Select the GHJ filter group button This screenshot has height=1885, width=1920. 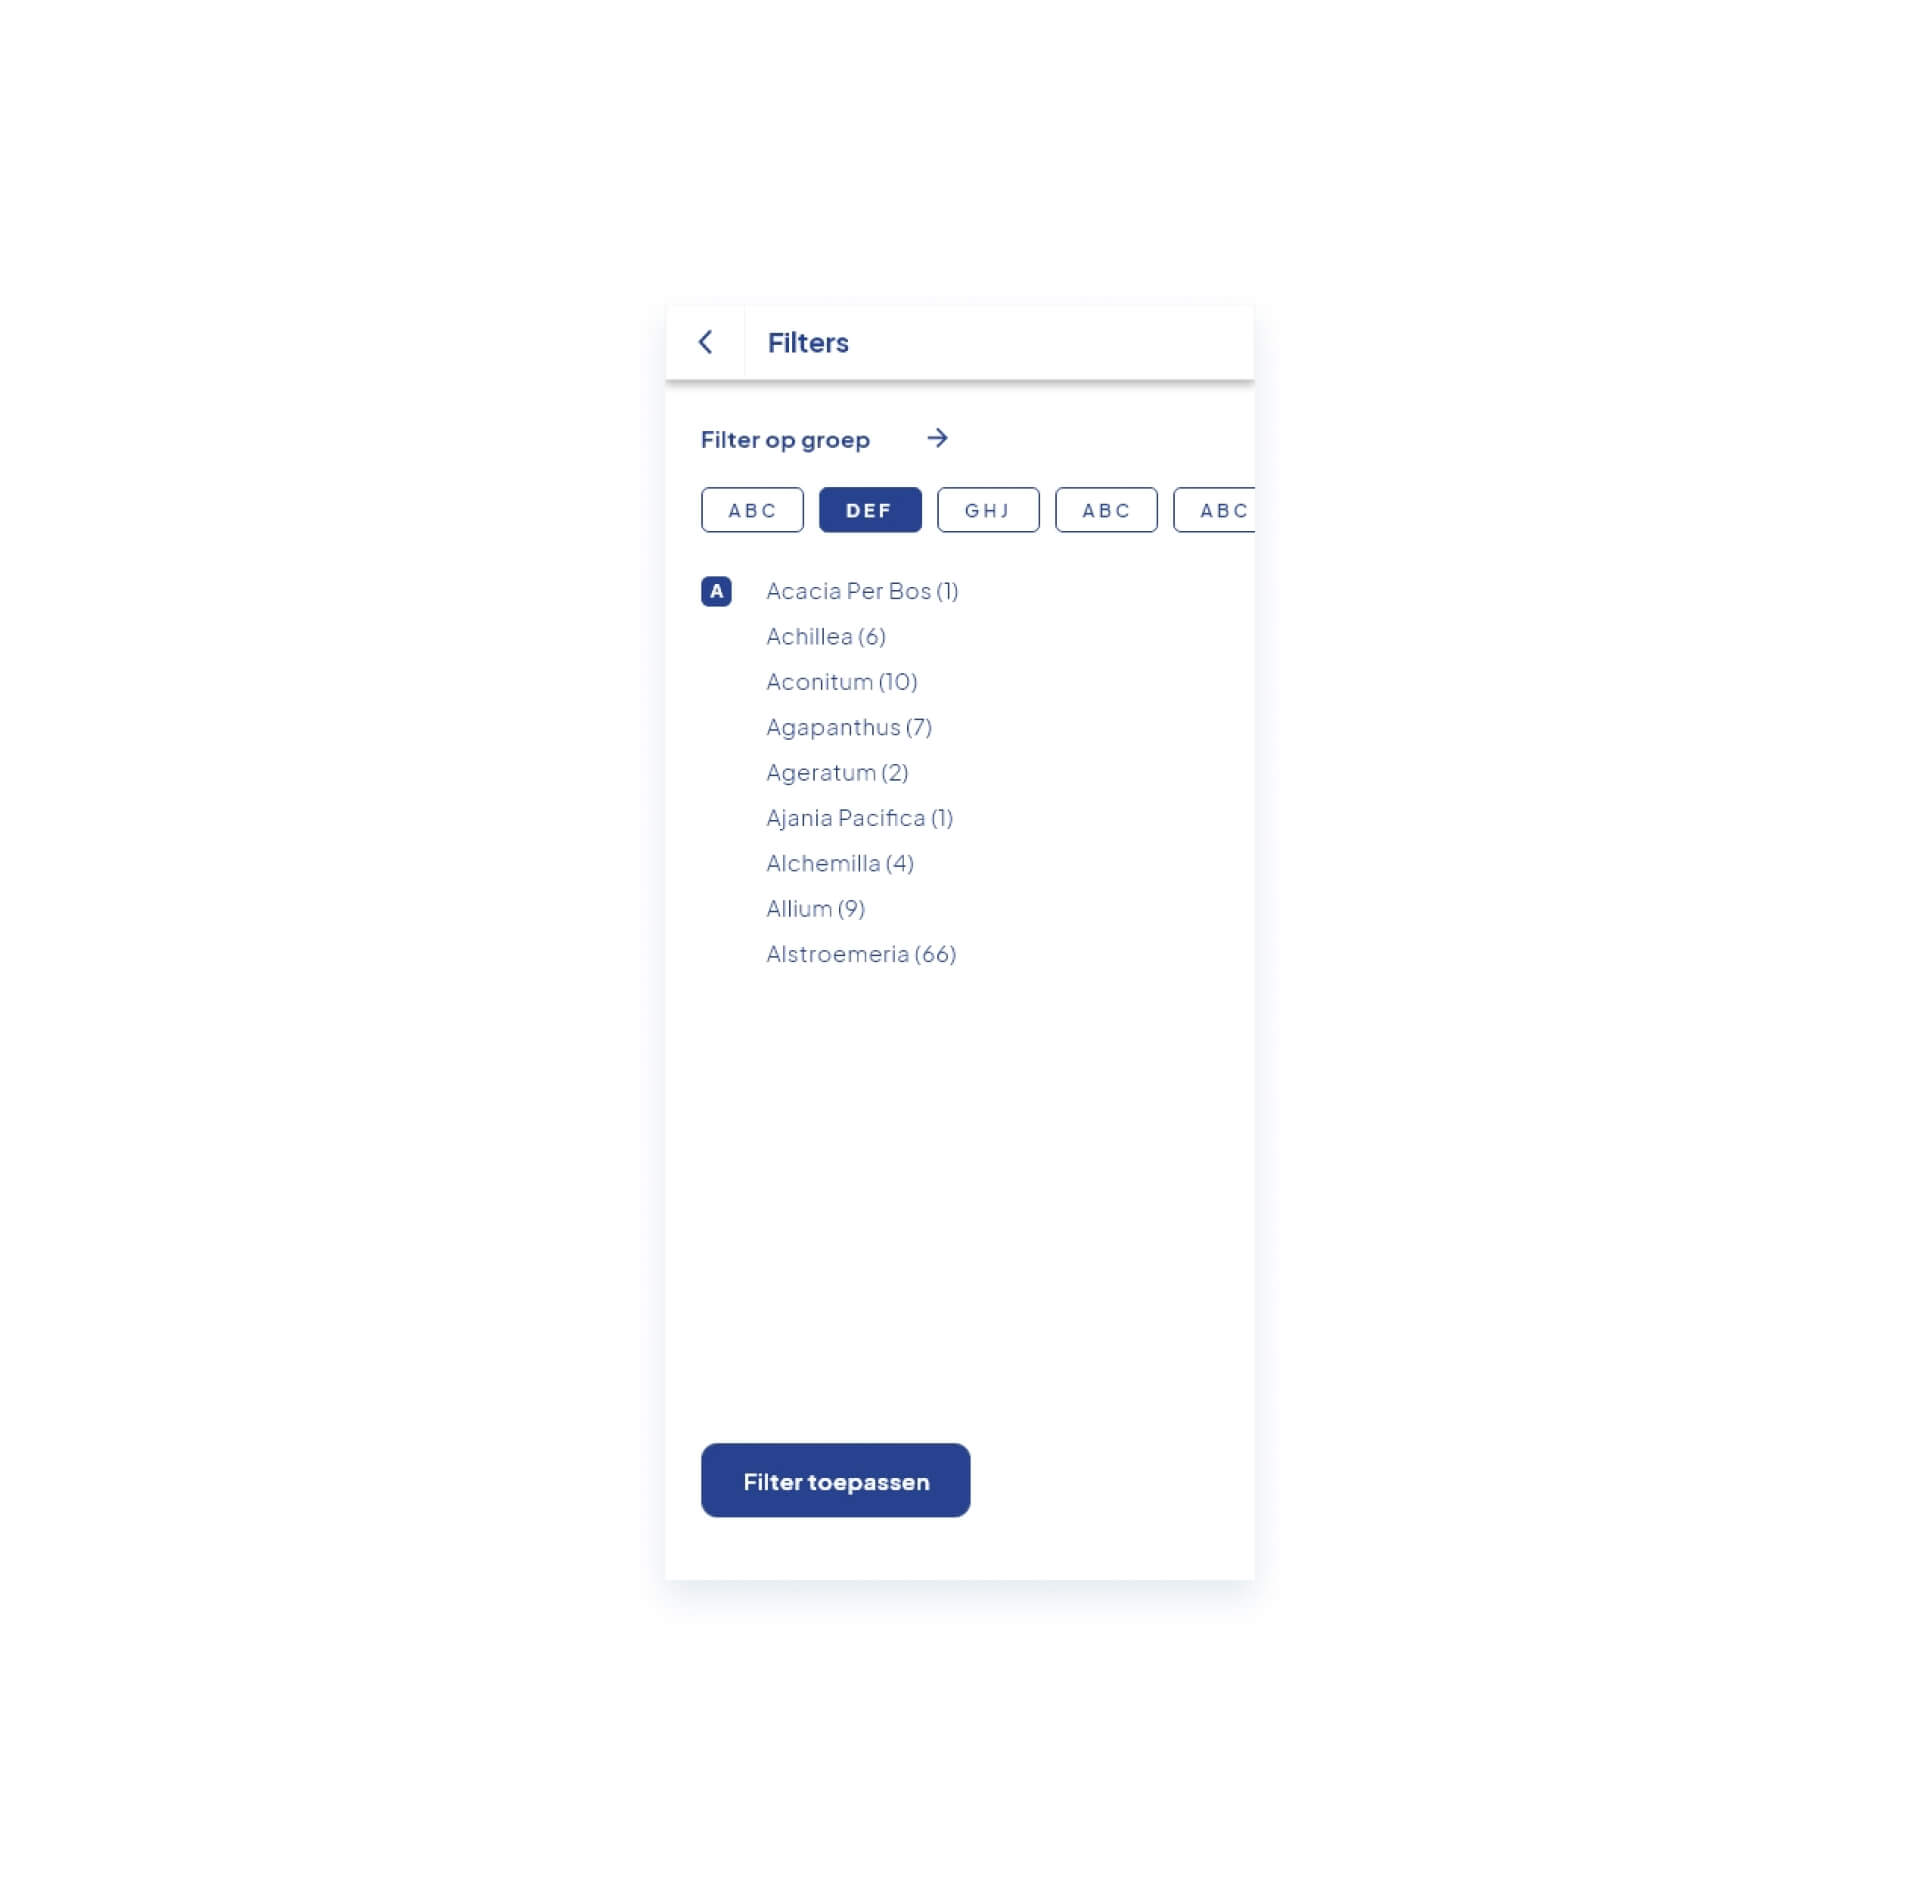pos(988,508)
